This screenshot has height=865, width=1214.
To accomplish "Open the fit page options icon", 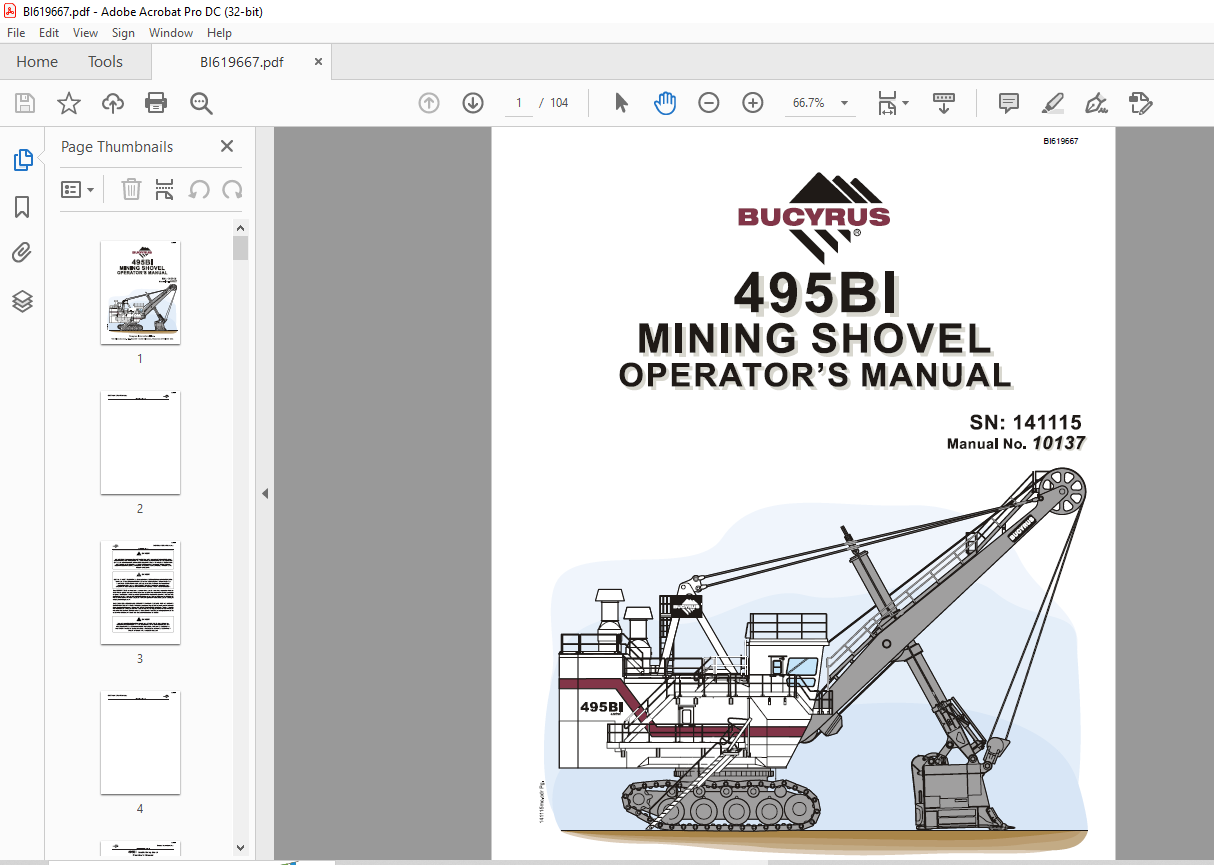I will click(887, 103).
